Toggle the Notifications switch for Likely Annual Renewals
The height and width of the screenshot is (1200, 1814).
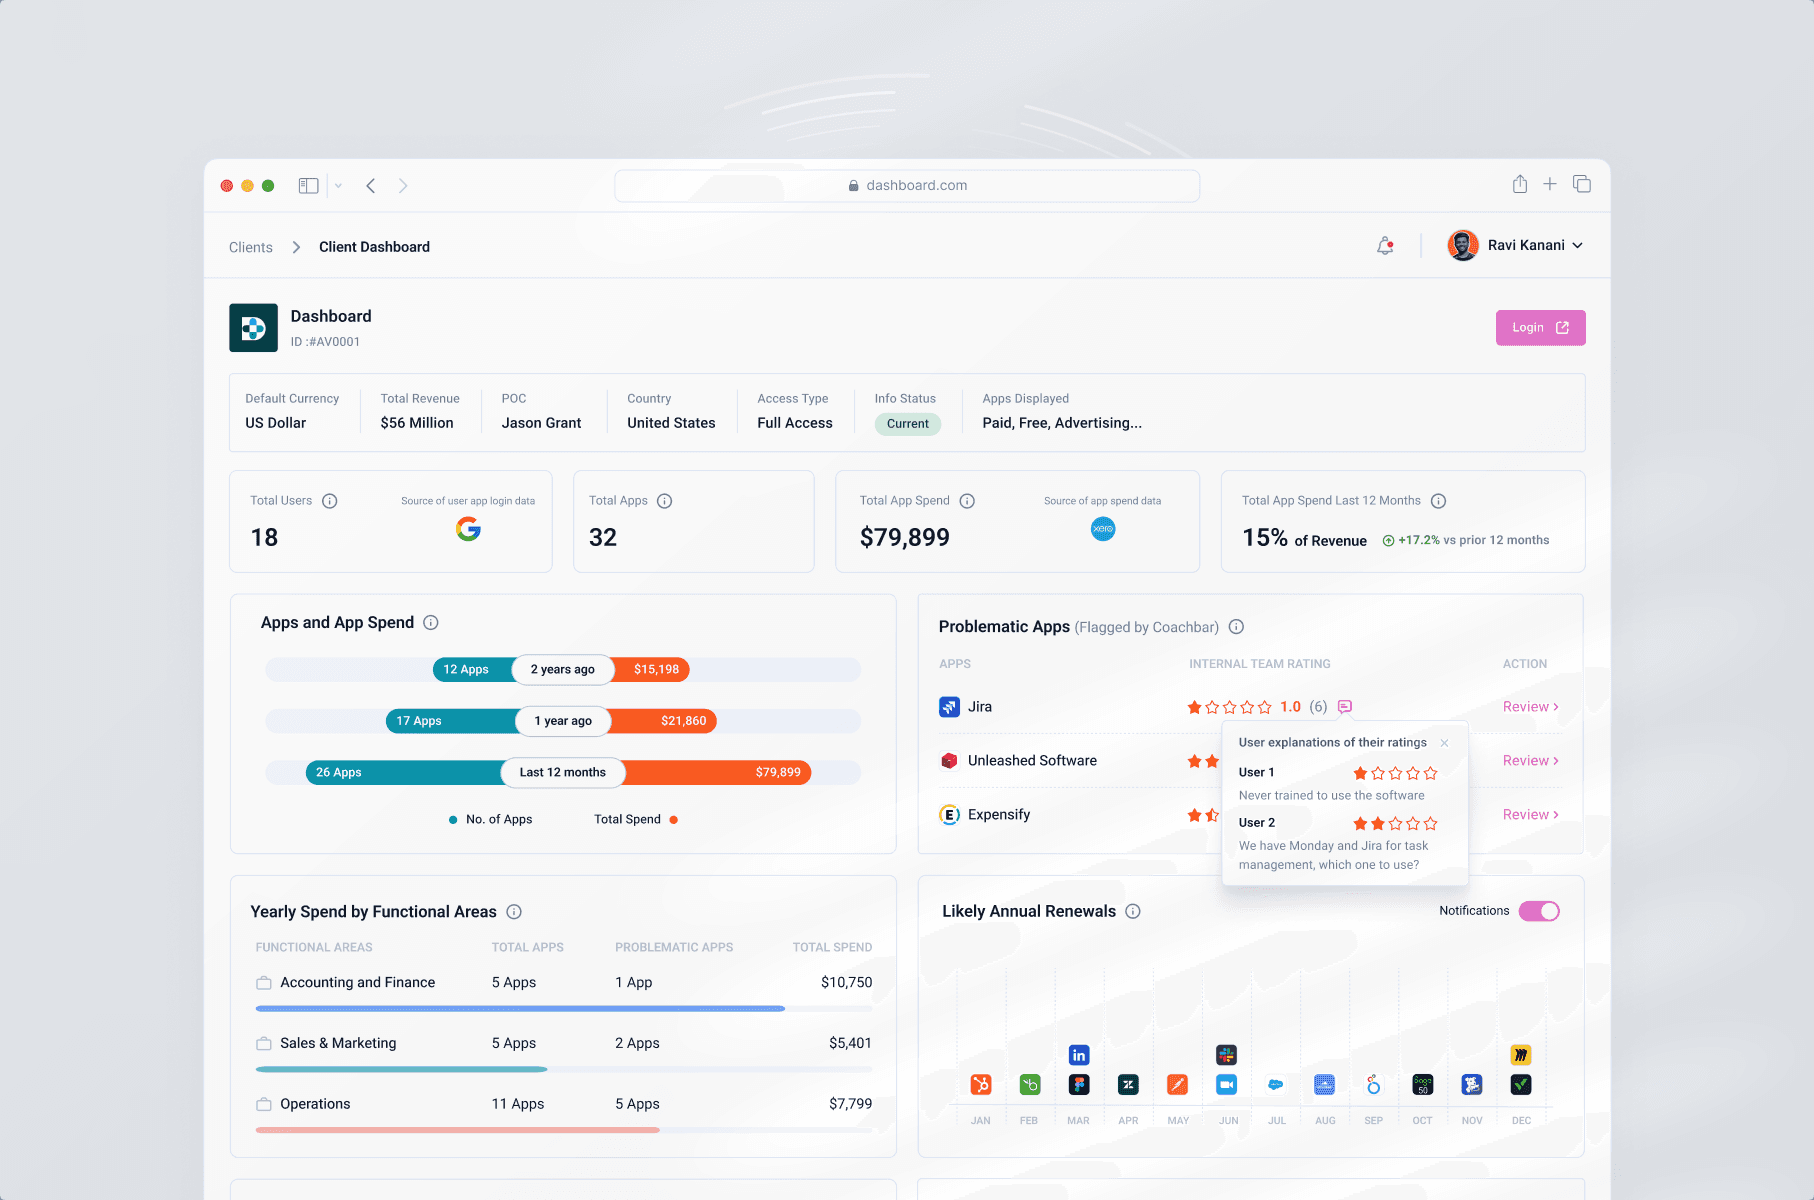(1541, 911)
